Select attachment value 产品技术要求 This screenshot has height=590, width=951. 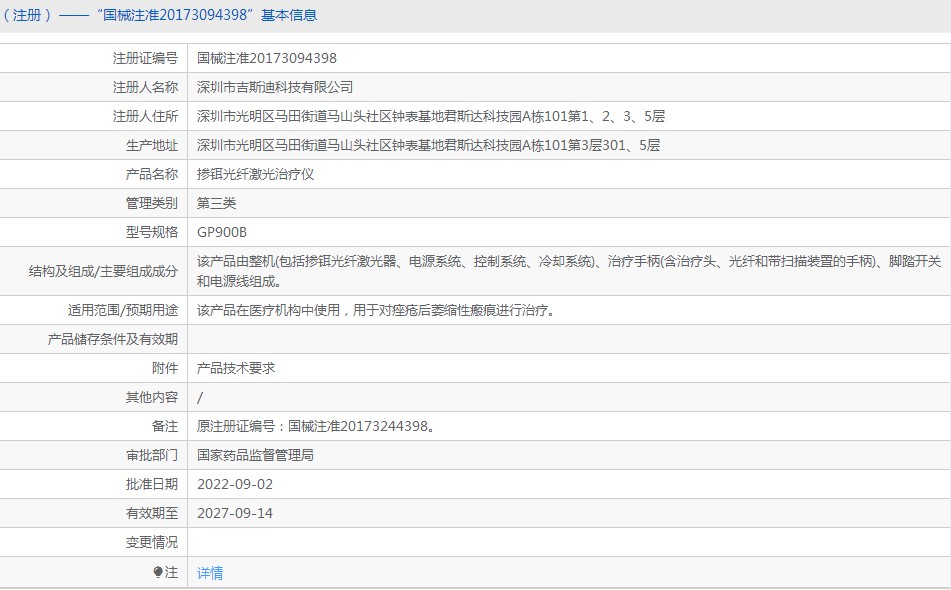236,369
